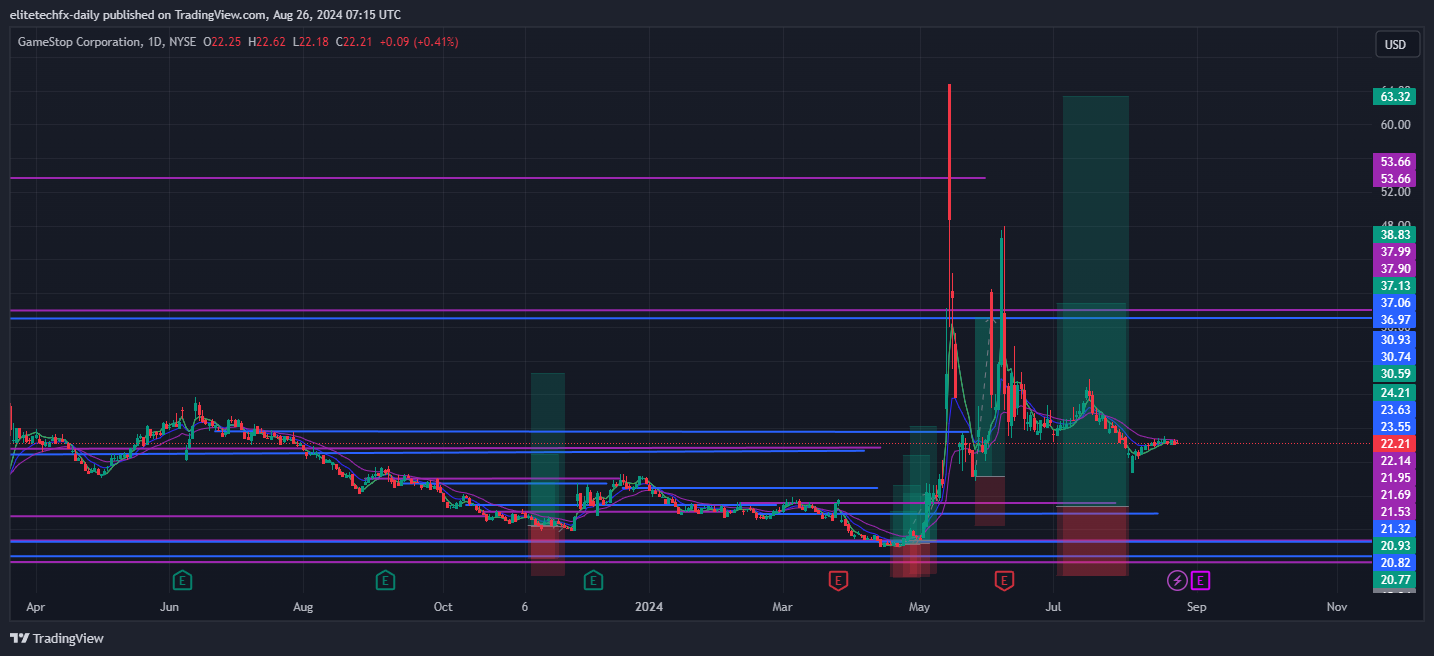Click the May label on time axis
This screenshot has height=656, width=1434.
click(920, 607)
